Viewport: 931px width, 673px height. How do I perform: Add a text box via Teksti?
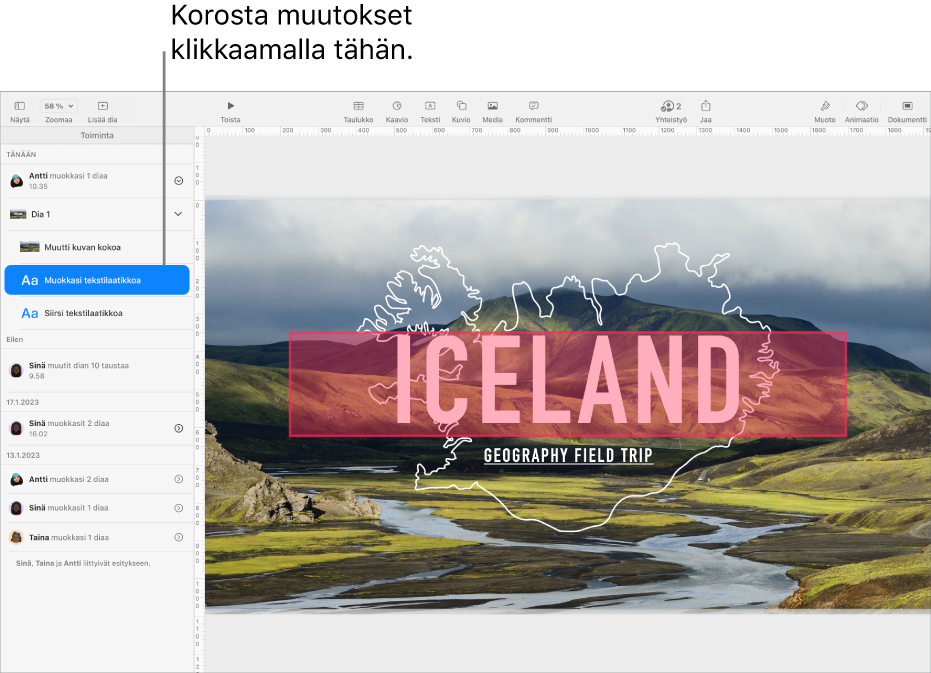tap(430, 111)
